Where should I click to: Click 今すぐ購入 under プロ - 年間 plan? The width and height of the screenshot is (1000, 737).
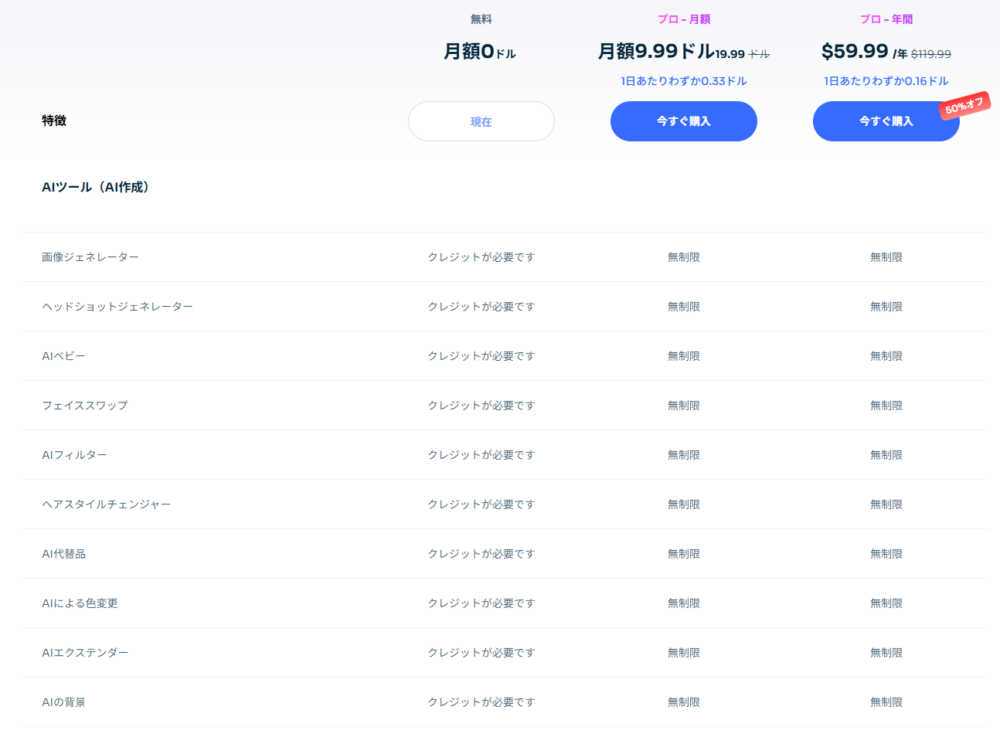click(886, 121)
